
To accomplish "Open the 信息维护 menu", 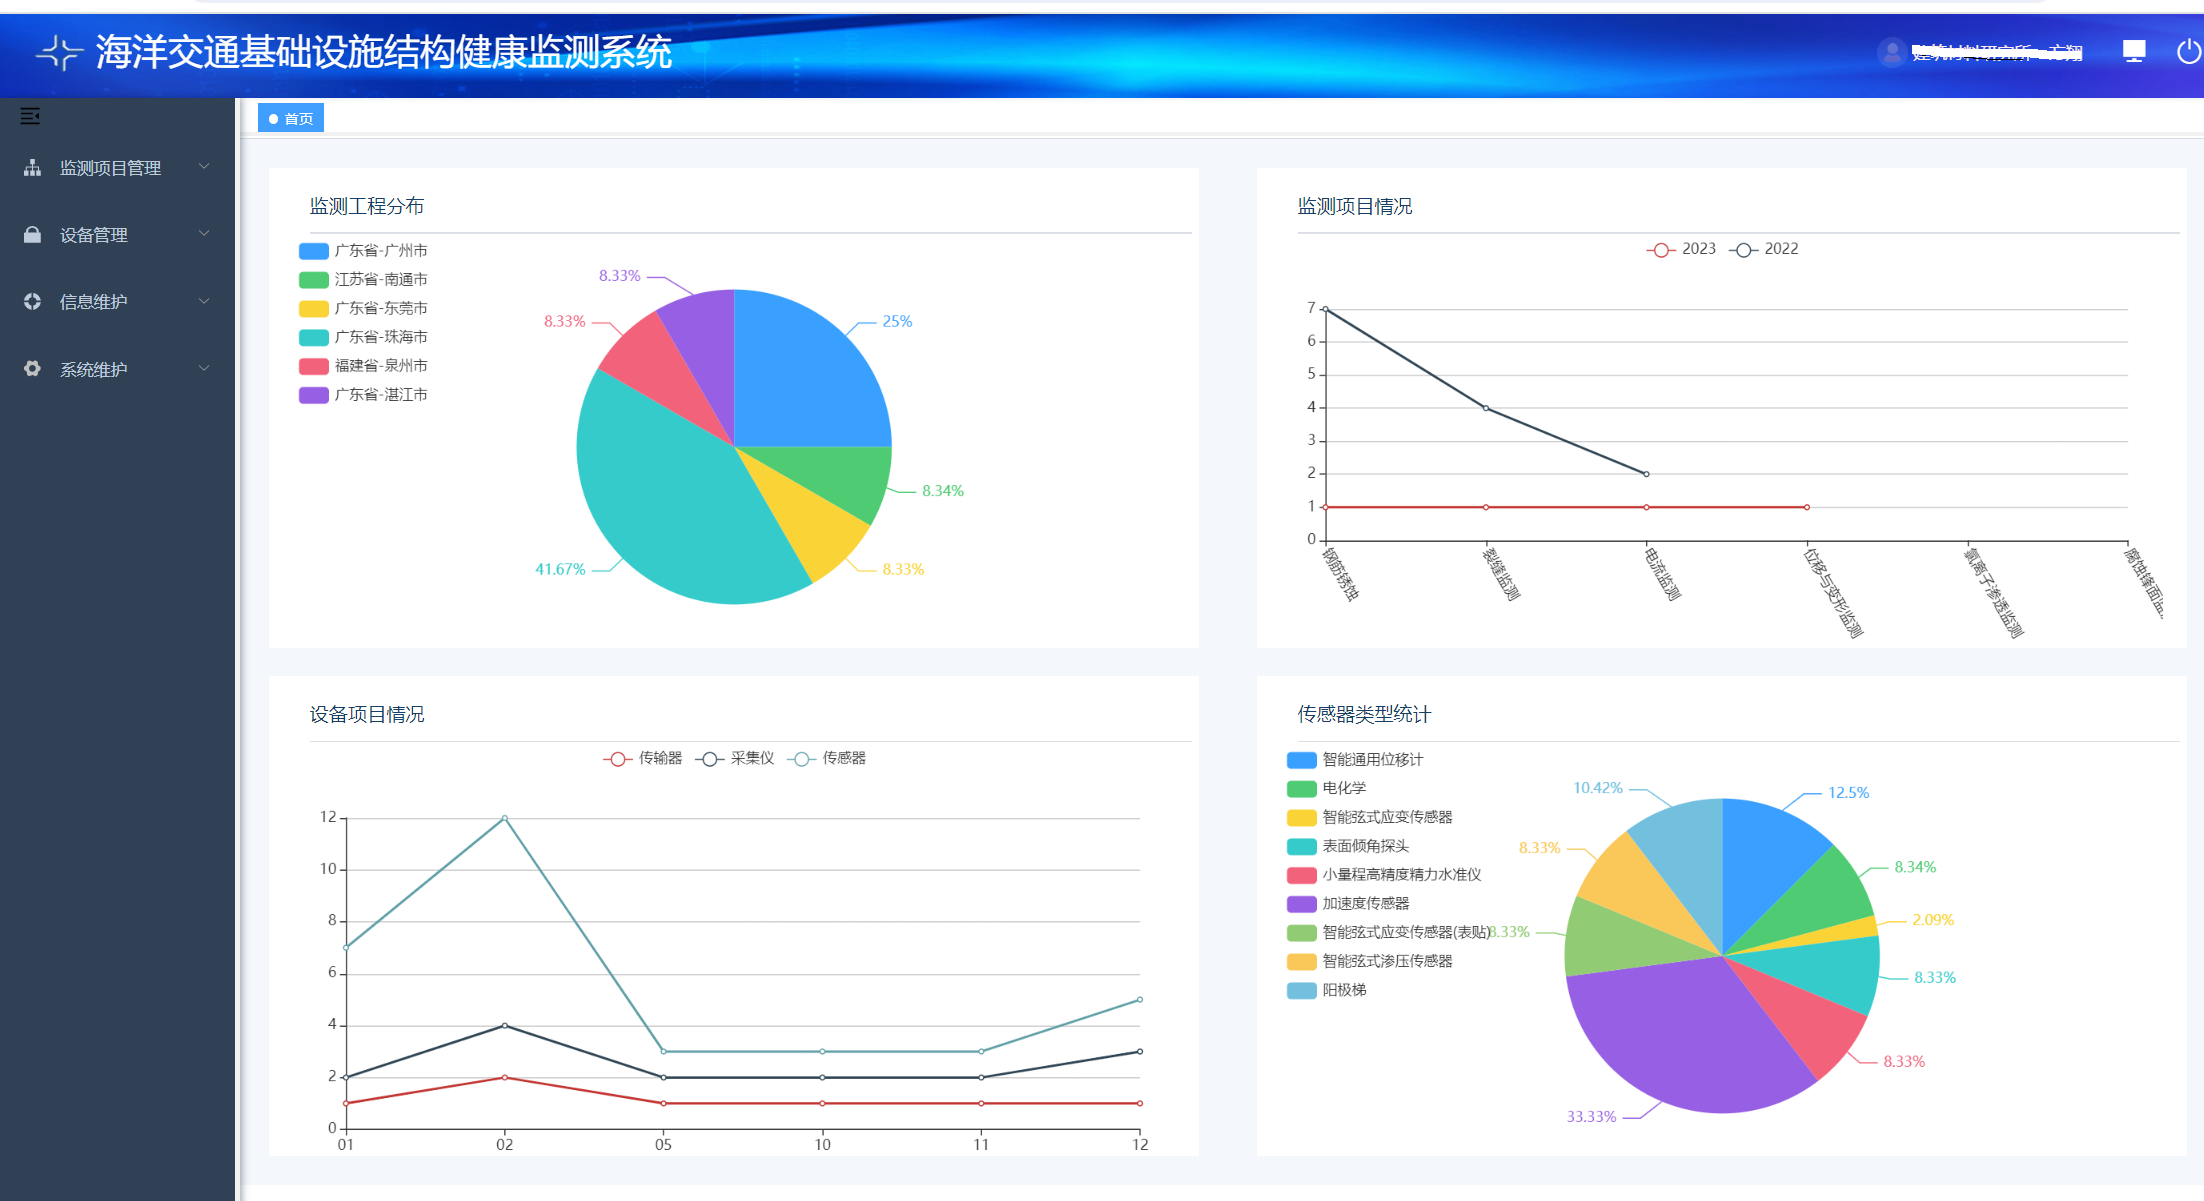I will 118,302.
